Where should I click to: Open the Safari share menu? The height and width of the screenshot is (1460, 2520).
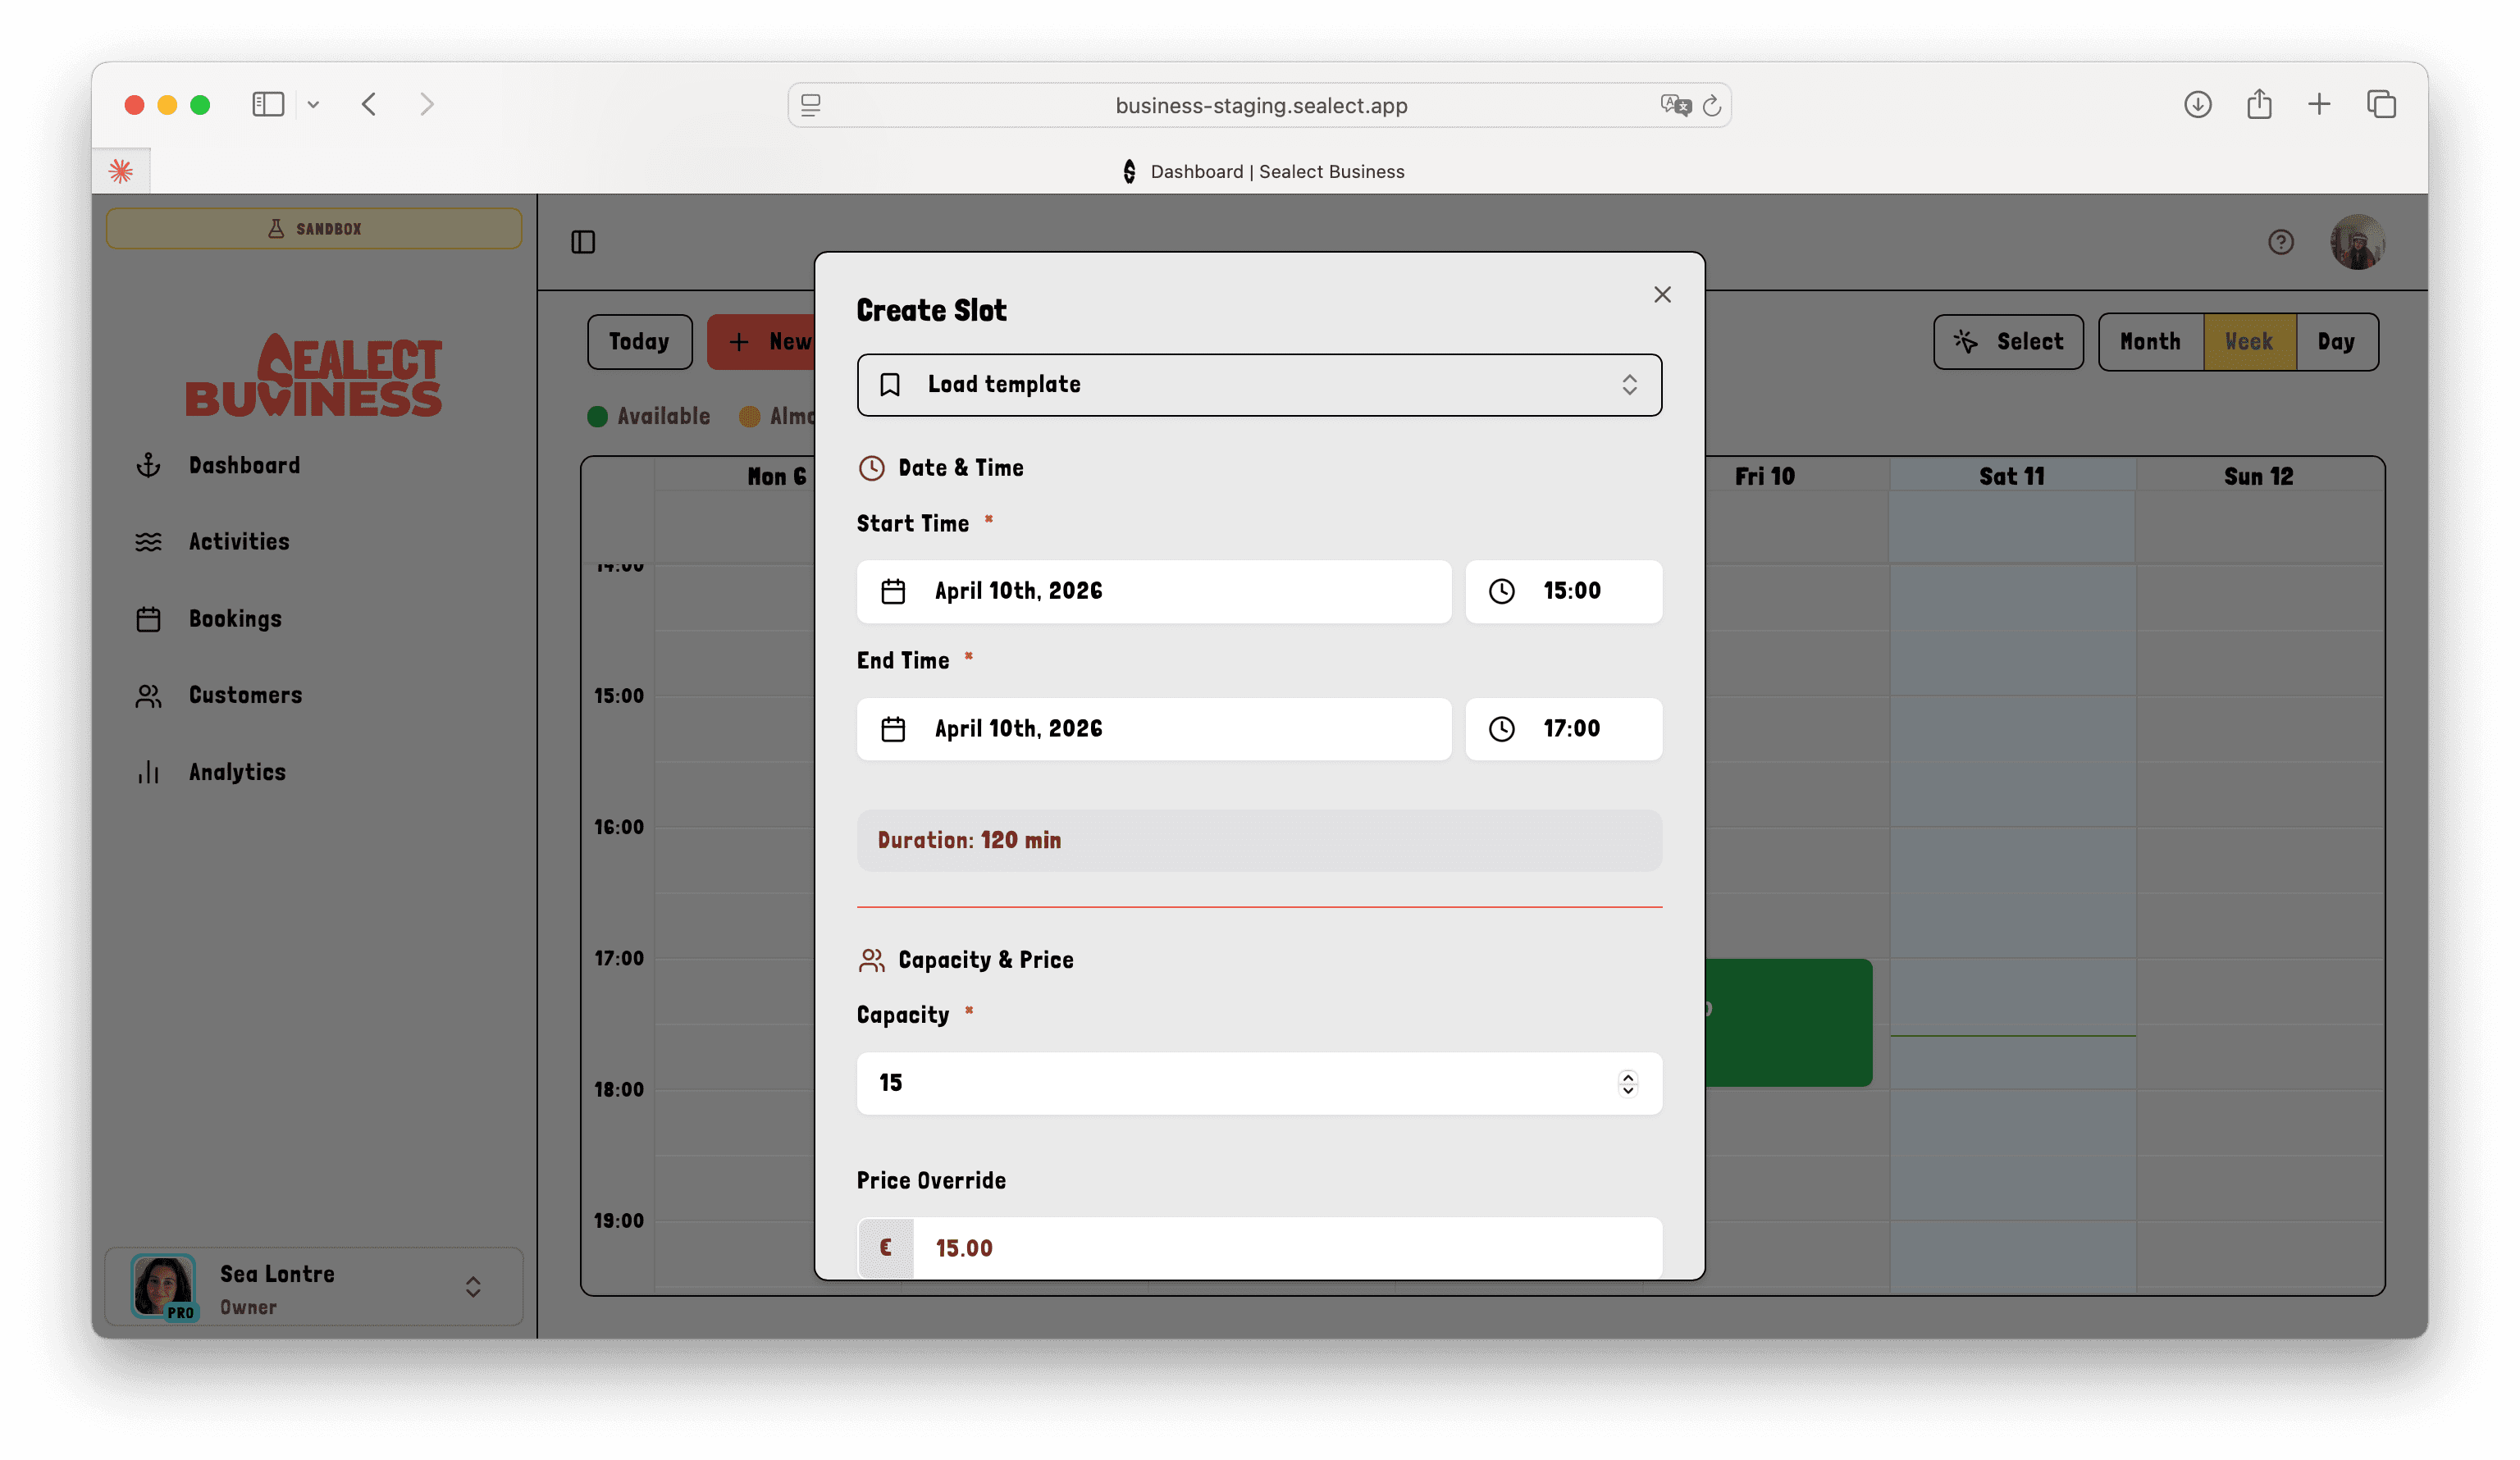pos(2259,104)
